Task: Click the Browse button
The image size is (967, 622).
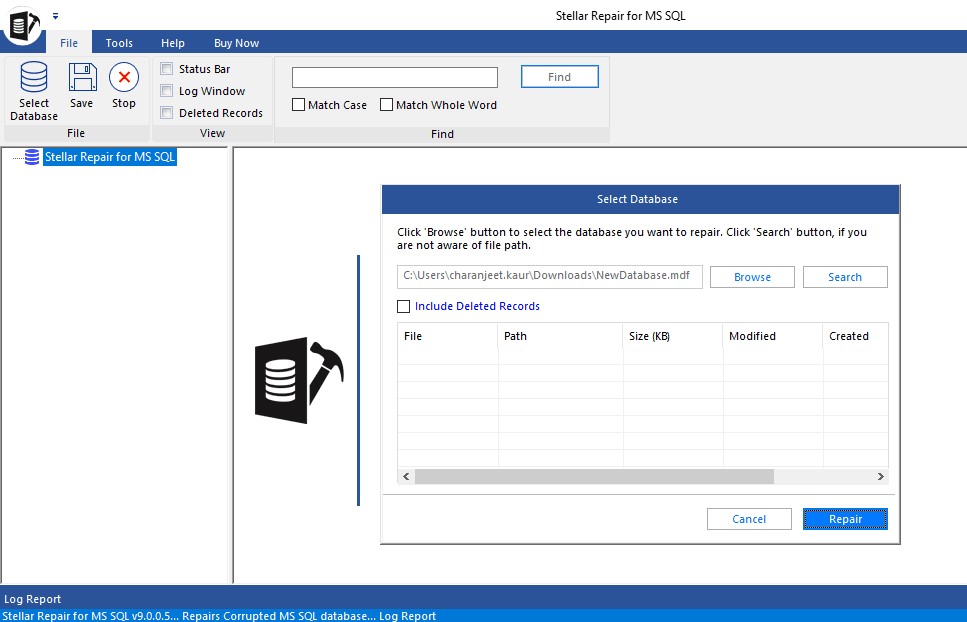Action: pyautogui.click(x=752, y=277)
